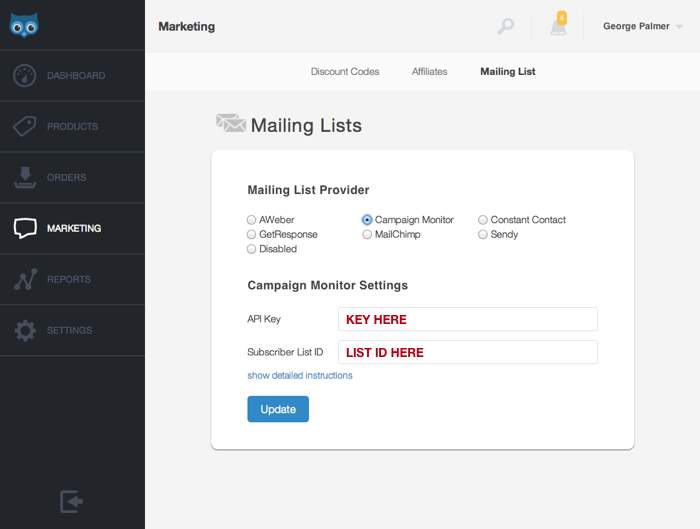The image size is (700, 529).
Task: Click the Marketing page title
Action: [x=187, y=26]
